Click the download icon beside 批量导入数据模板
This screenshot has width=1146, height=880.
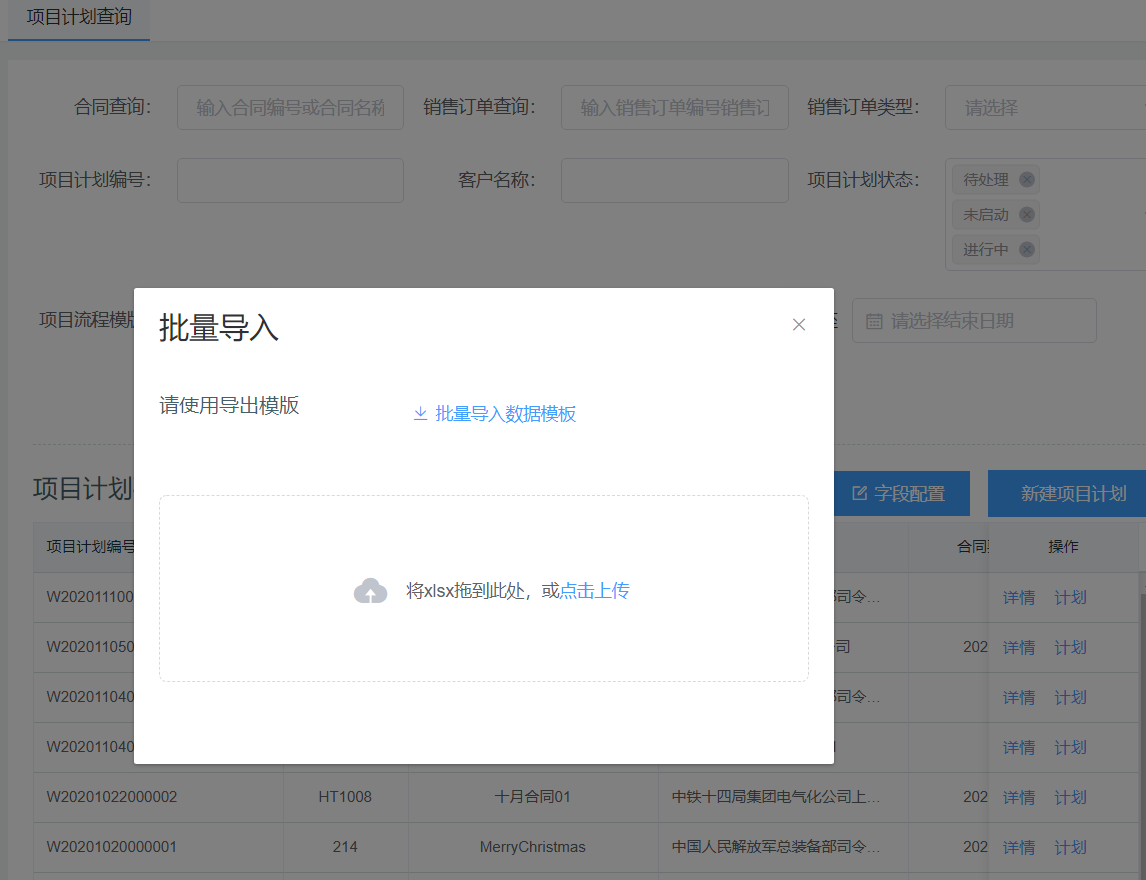(420, 414)
